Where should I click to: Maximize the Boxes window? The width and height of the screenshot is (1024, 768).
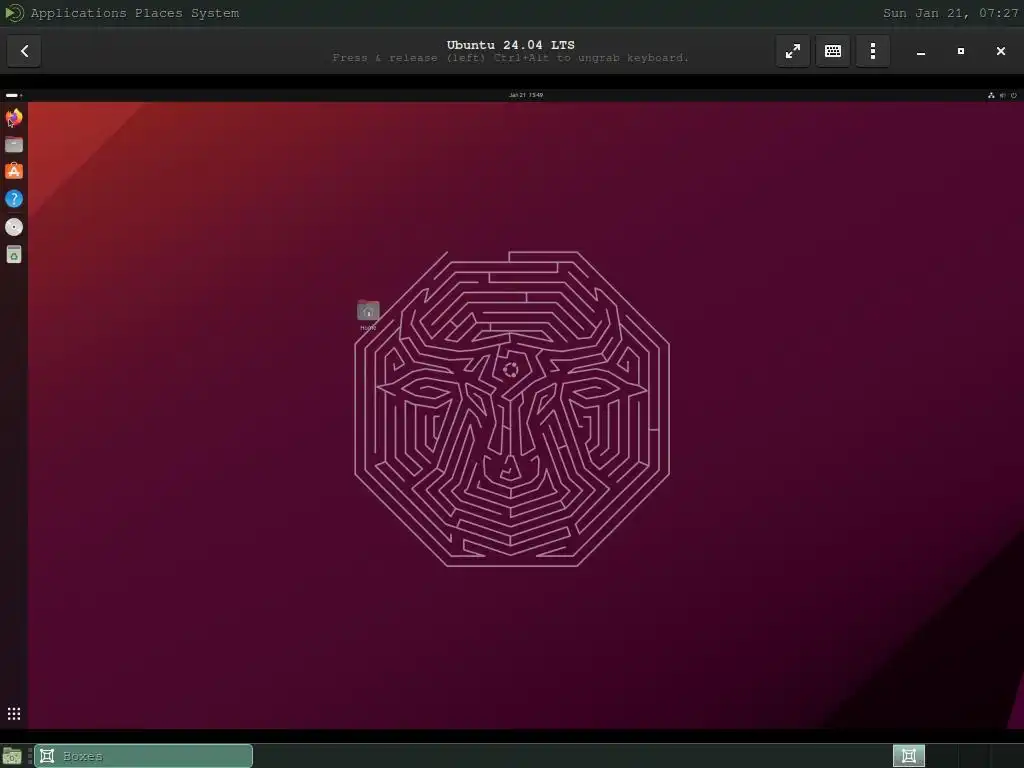click(x=961, y=51)
